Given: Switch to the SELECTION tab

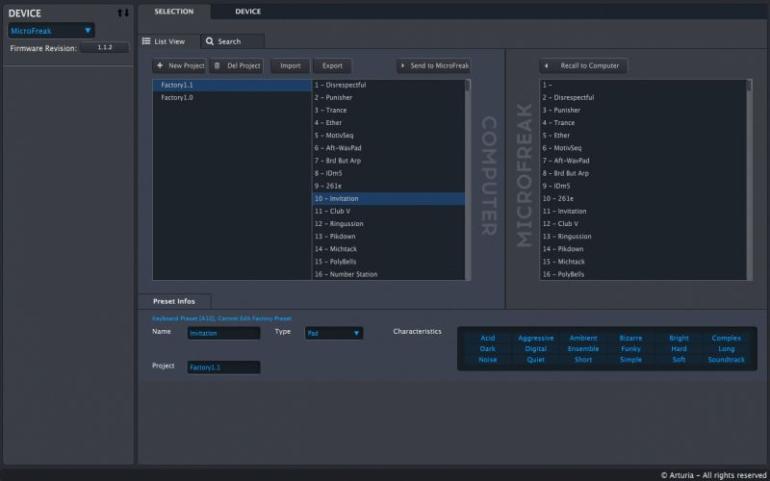Looking at the screenshot, I should point(174,11).
